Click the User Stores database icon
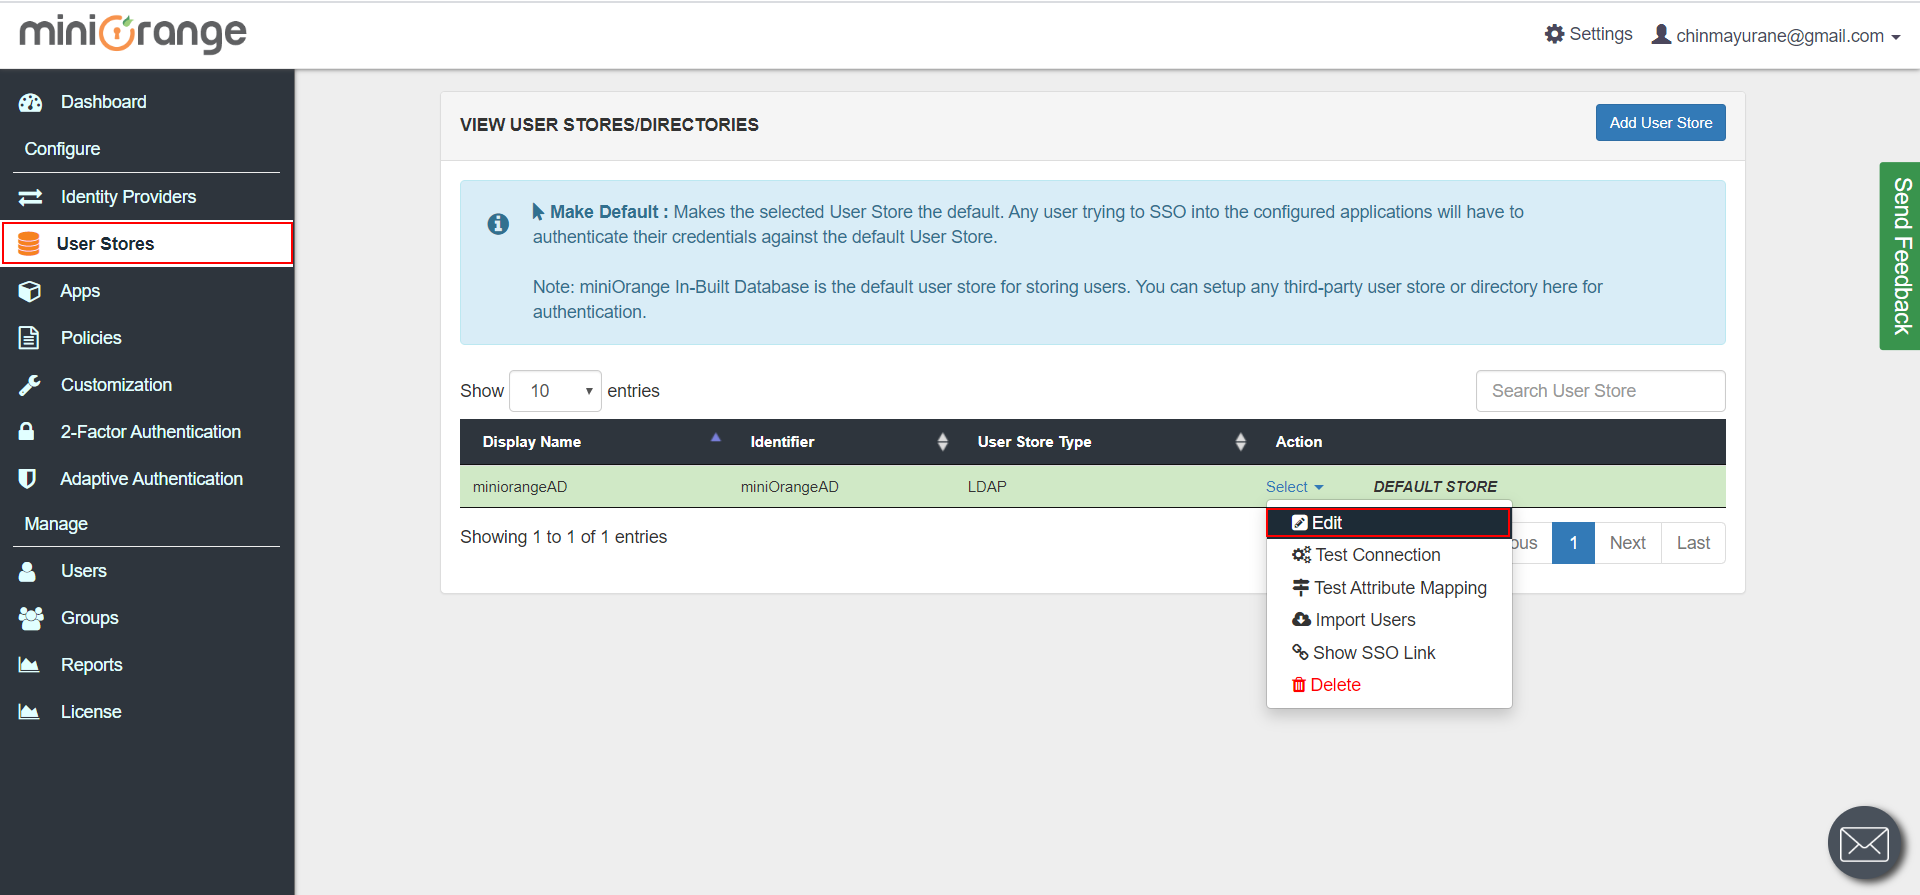 (29, 244)
